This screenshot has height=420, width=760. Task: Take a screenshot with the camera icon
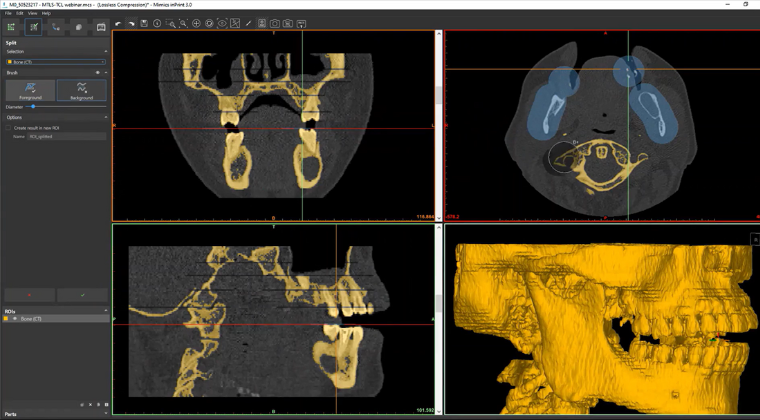point(275,23)
